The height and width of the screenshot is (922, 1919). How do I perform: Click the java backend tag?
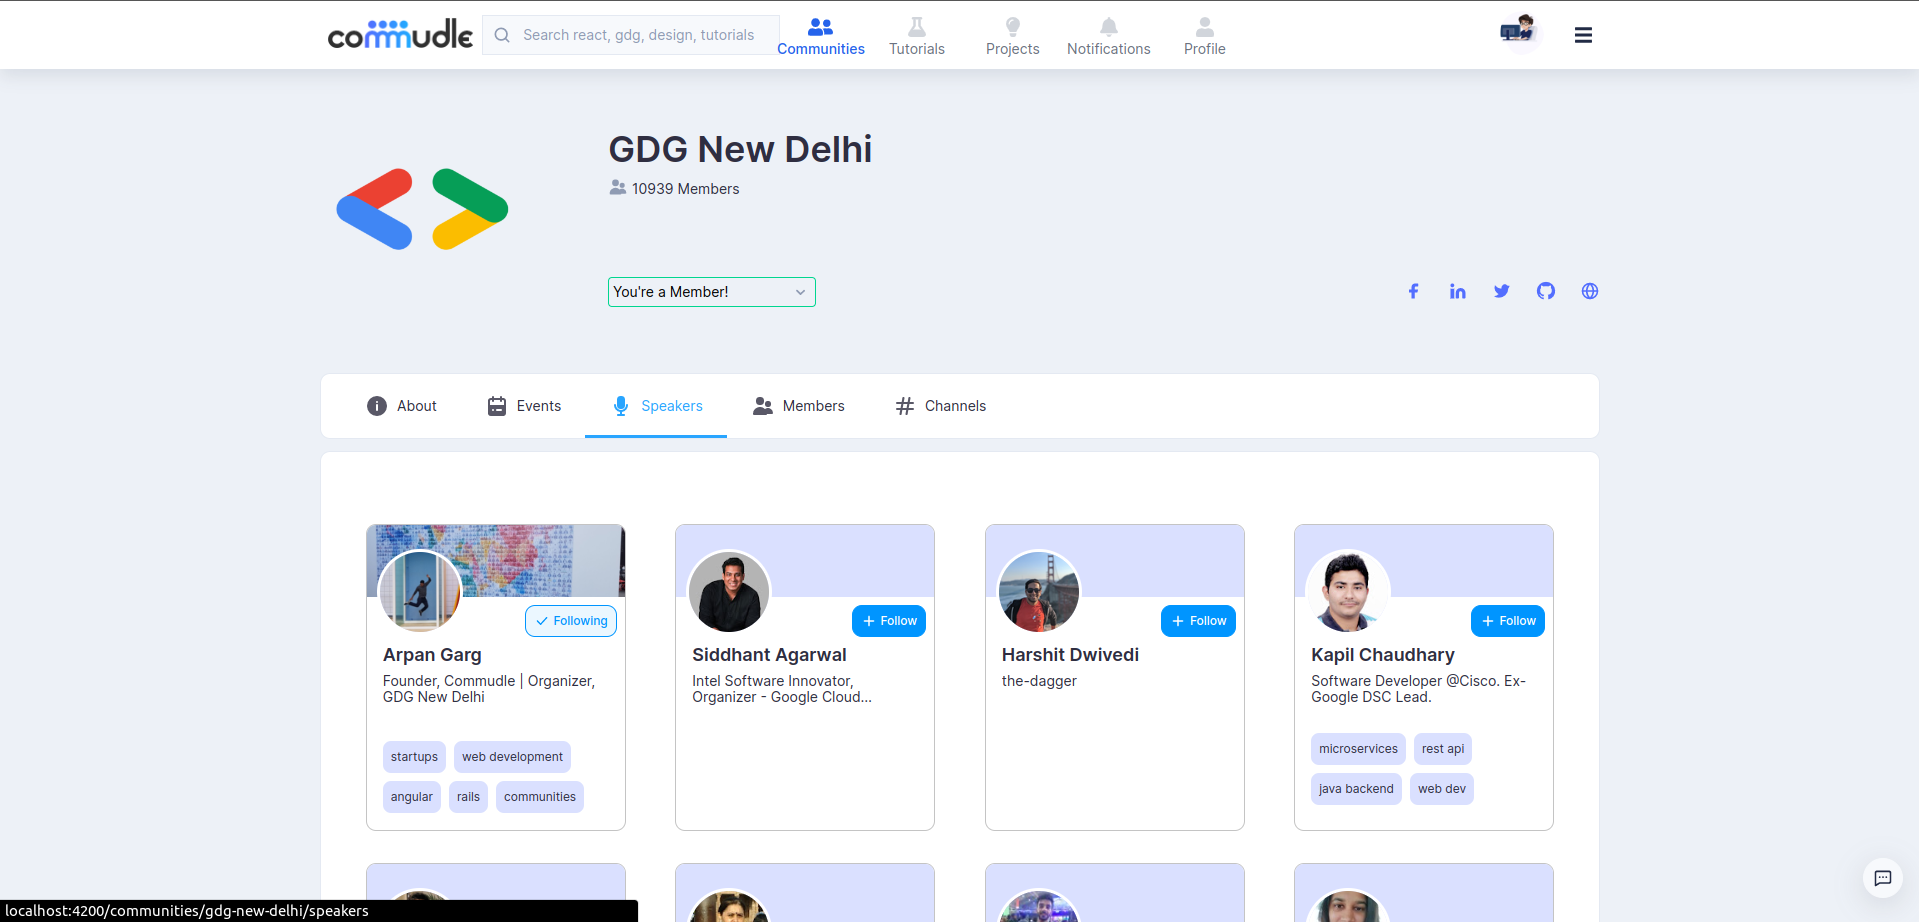pos(1356,789)
